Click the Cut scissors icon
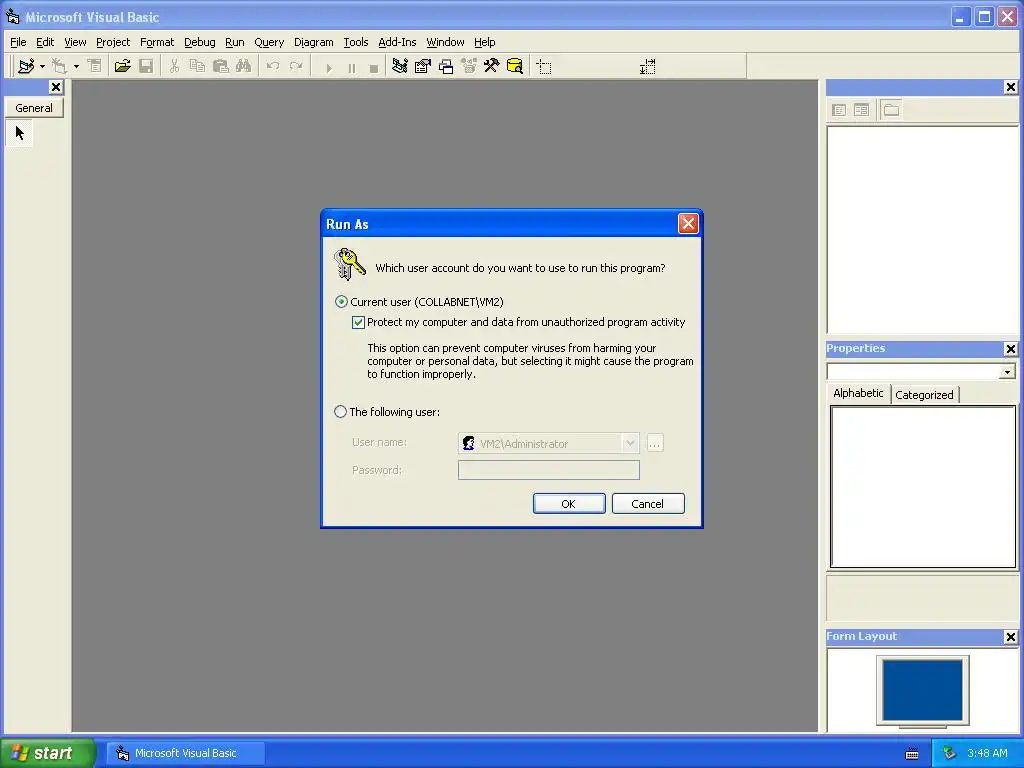The height and width of the screenshot is (768, 1024). [174, 66]
